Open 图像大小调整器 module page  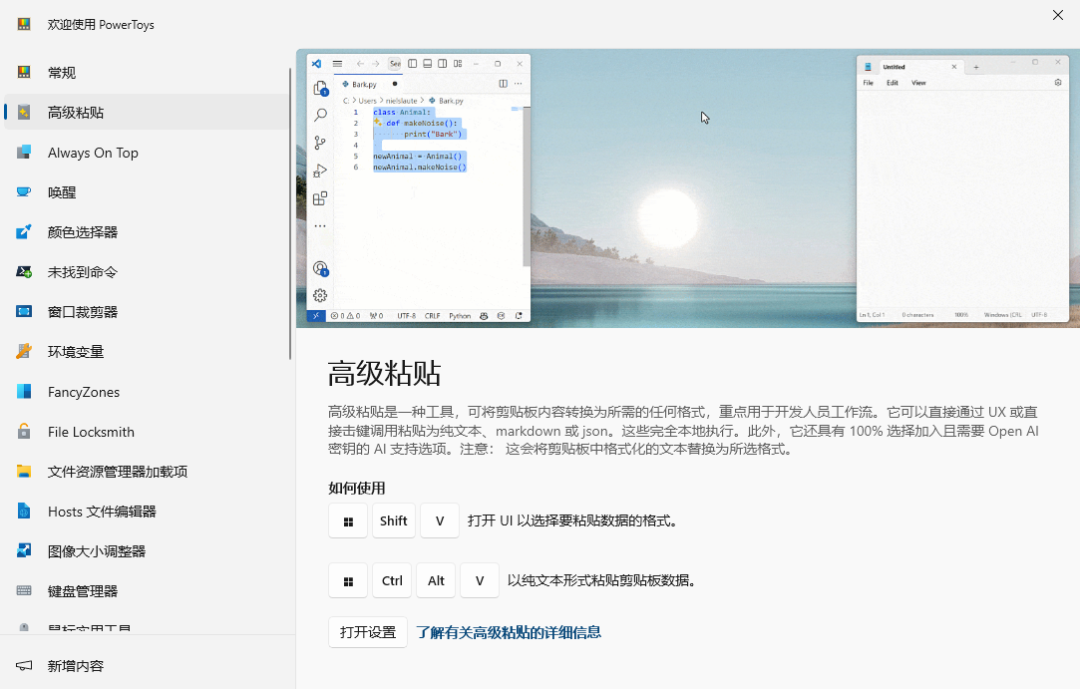tap(145, 552)
